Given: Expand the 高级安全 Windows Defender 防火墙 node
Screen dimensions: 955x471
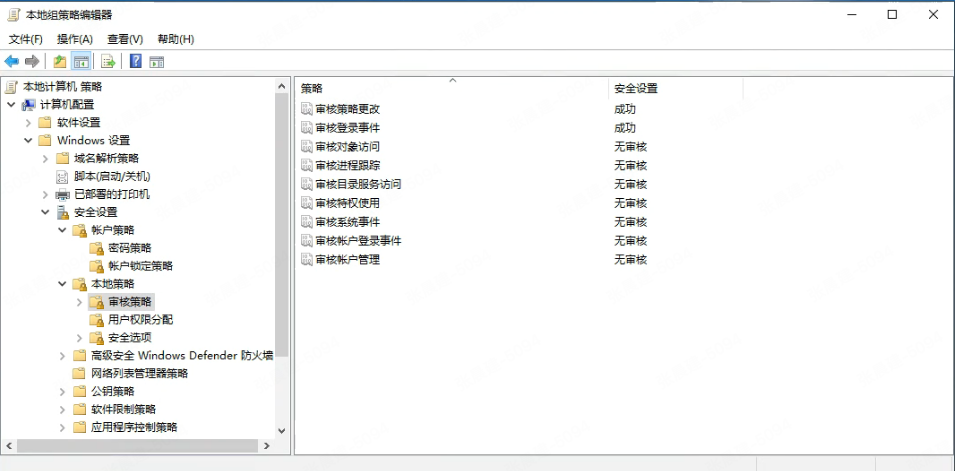Looking at the screenshot, I should pos(62,355).
